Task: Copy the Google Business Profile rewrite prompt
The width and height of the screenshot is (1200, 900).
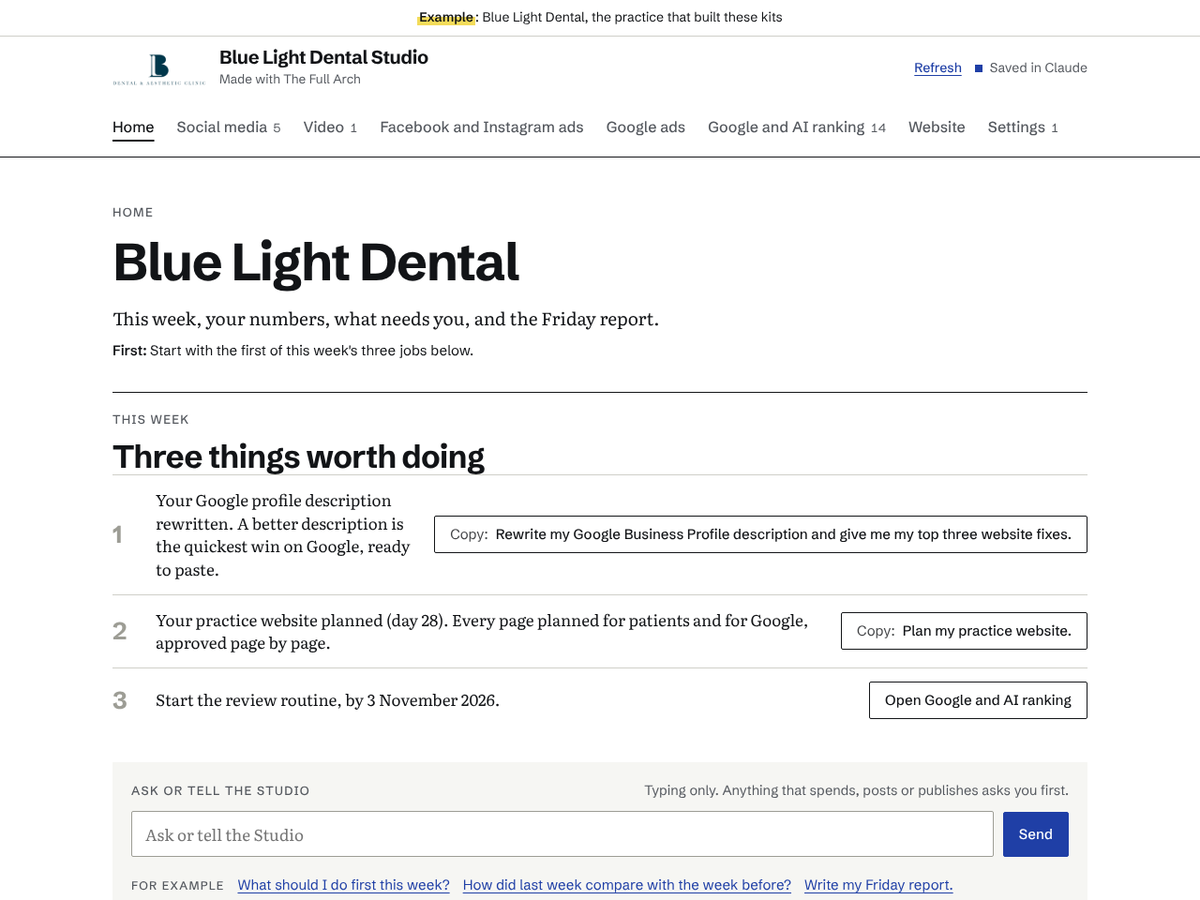Action: 760,534
